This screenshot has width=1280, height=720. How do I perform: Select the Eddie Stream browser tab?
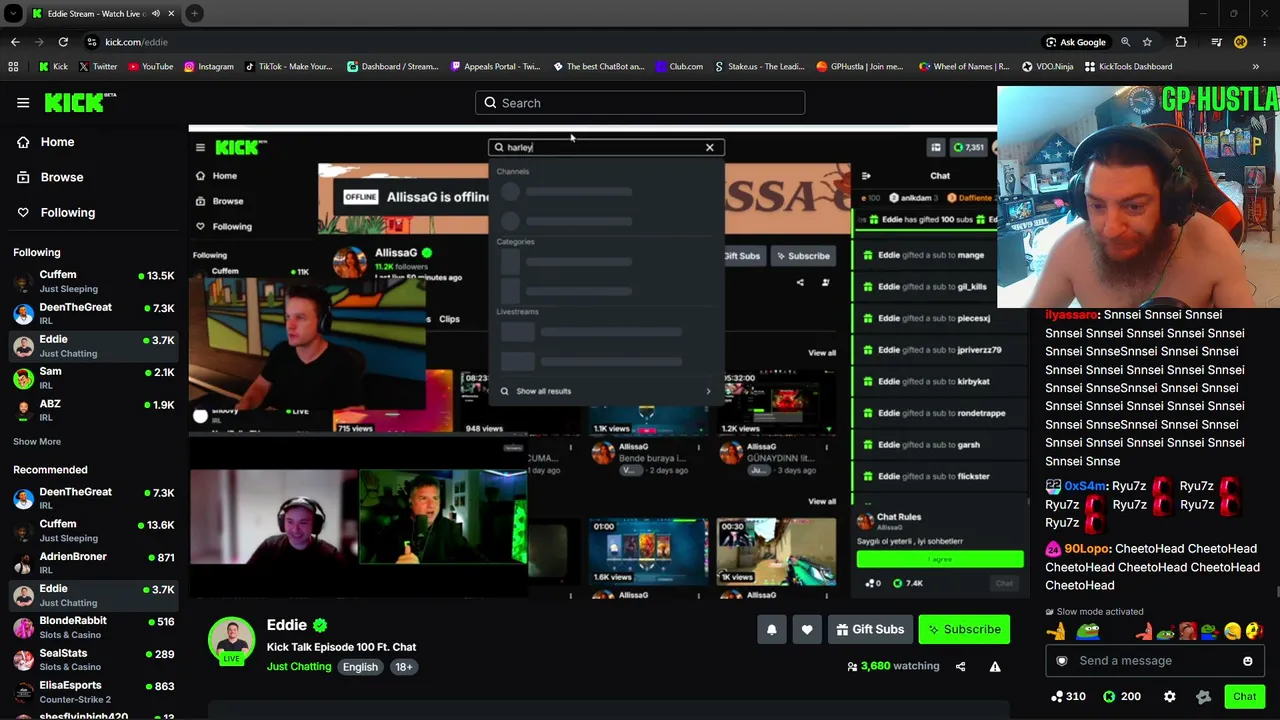(103, 14)
